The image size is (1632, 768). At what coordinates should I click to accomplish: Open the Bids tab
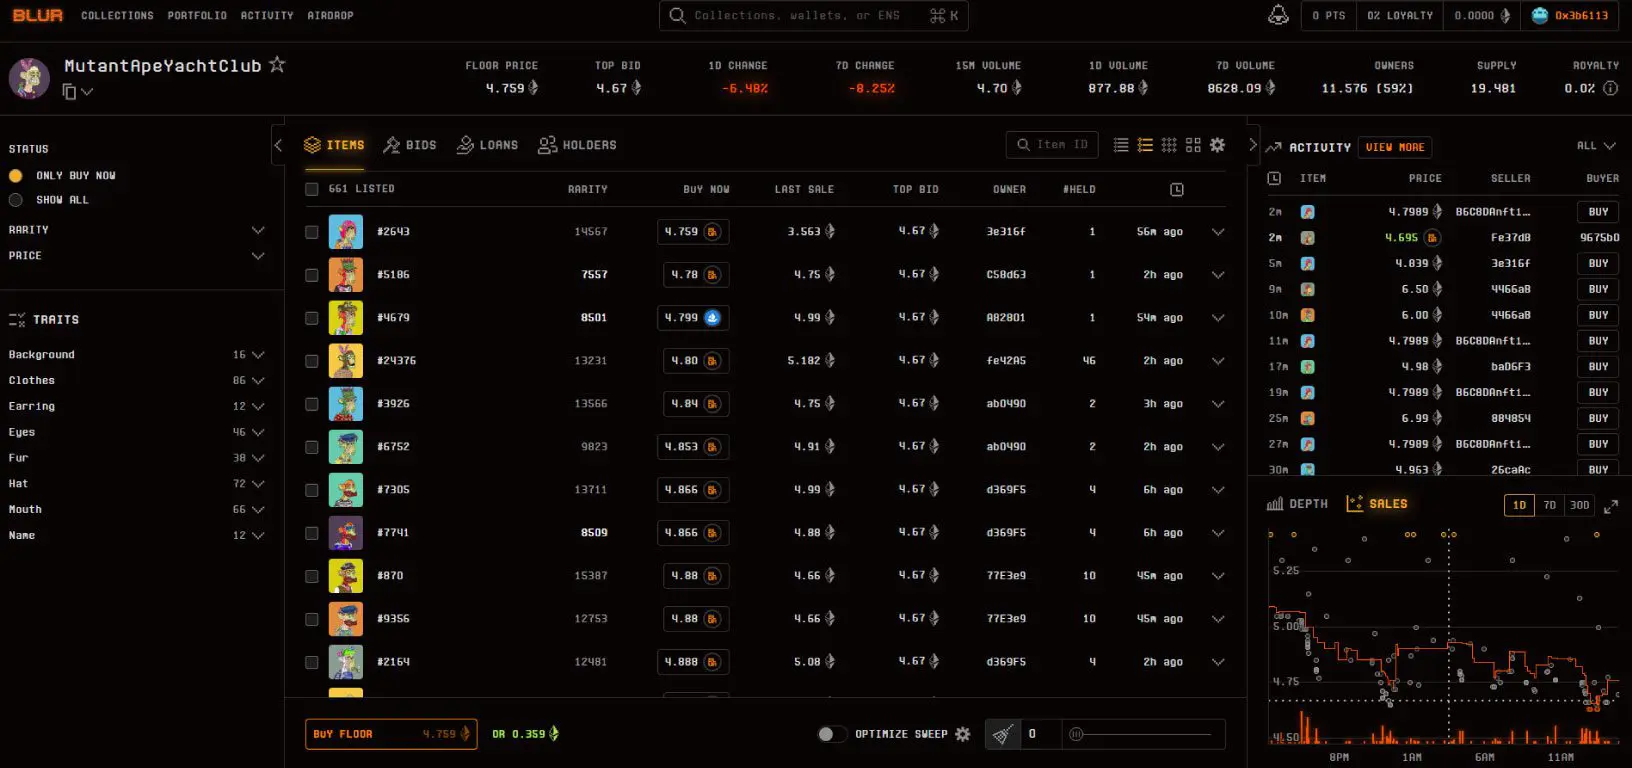tap(410, 145)
